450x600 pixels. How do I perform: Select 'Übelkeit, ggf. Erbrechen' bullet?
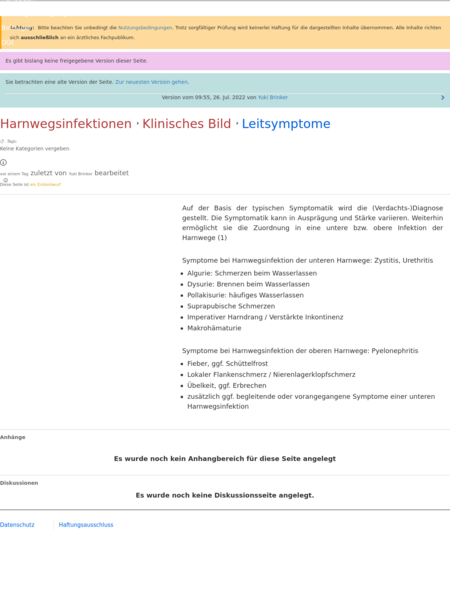227,386
